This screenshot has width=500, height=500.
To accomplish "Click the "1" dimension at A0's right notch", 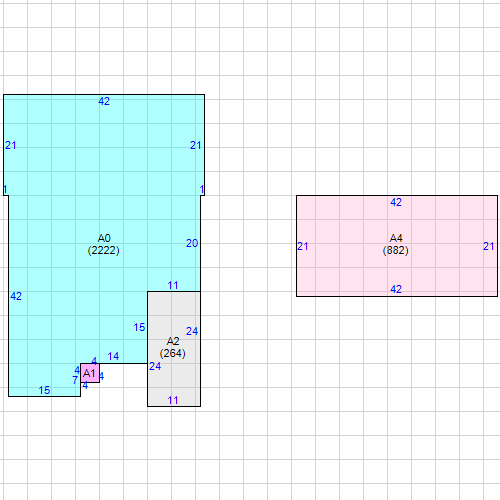I will pyautogui.click(x=202, y=190).
